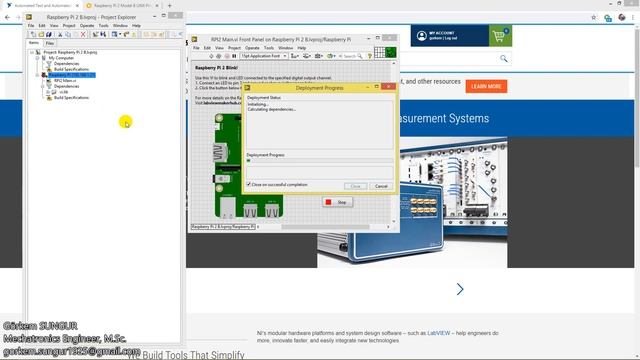Switch to Files tab in Project Explorer
Image resolution: width=640 pixels, height=360 pixels.
click(50, 43)
